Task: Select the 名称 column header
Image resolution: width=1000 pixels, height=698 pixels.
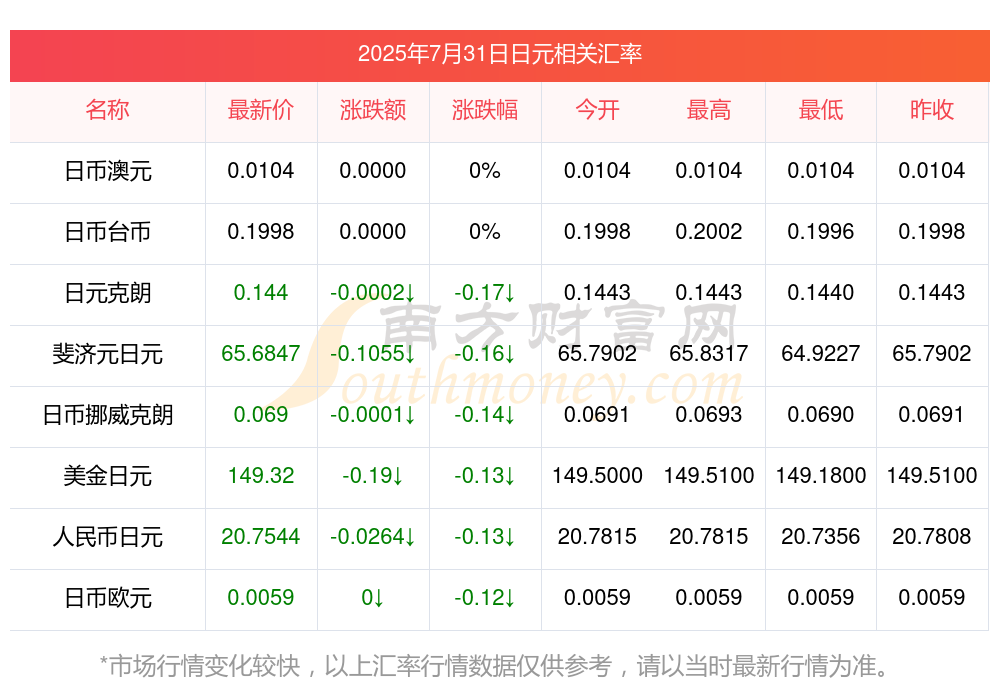Action: (x=108, y=110)
